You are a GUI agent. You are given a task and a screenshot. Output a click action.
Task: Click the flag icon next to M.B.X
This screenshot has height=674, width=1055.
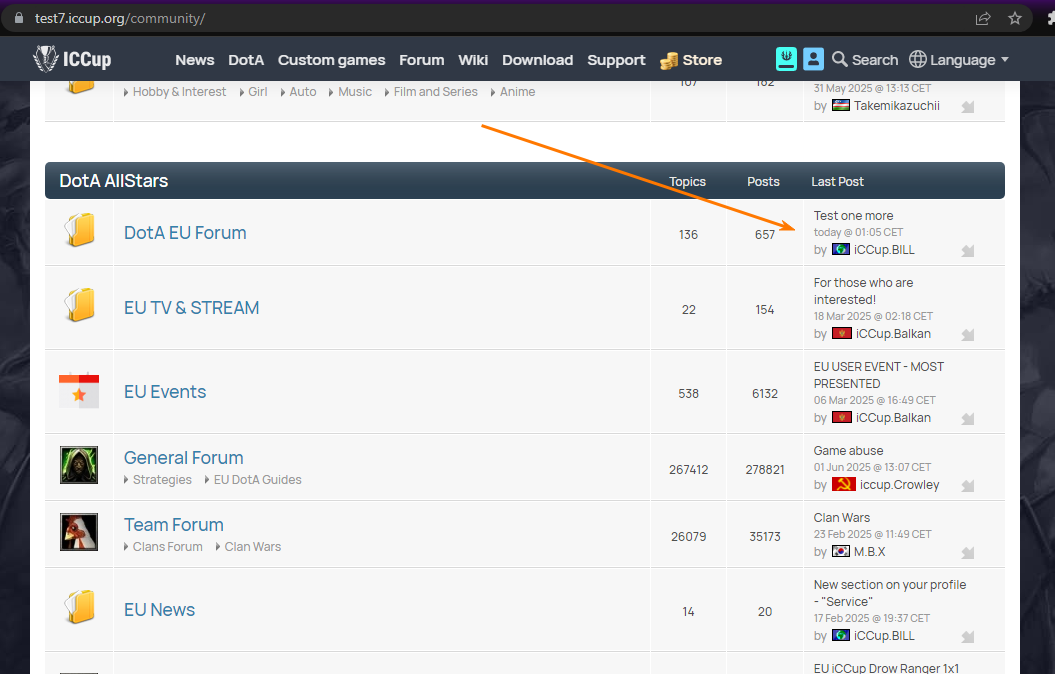(x=840, y=552)
